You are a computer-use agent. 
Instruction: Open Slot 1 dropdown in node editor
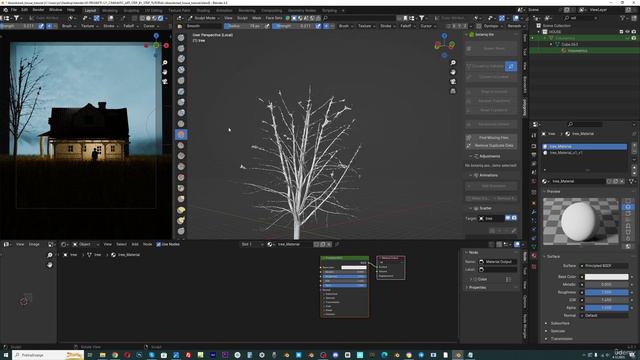(251, 244)
